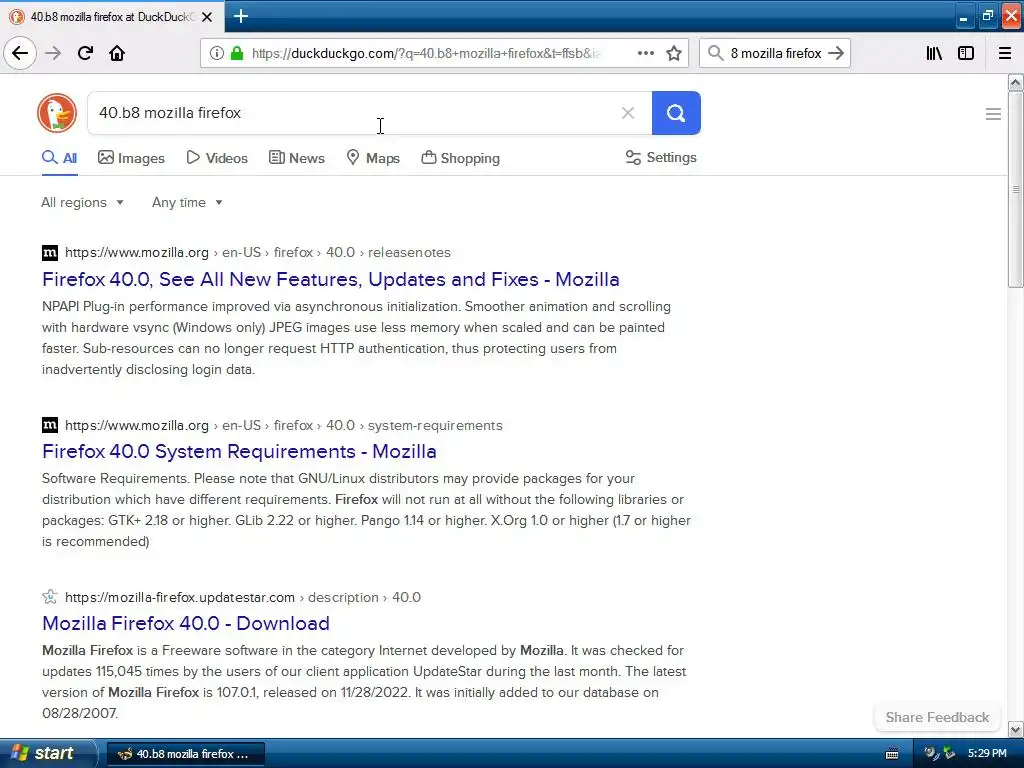Image resolution: width=1024 pixels, height=768 pixels.
Task: Click the page scrollbar down arrow
Action: 1015,729
